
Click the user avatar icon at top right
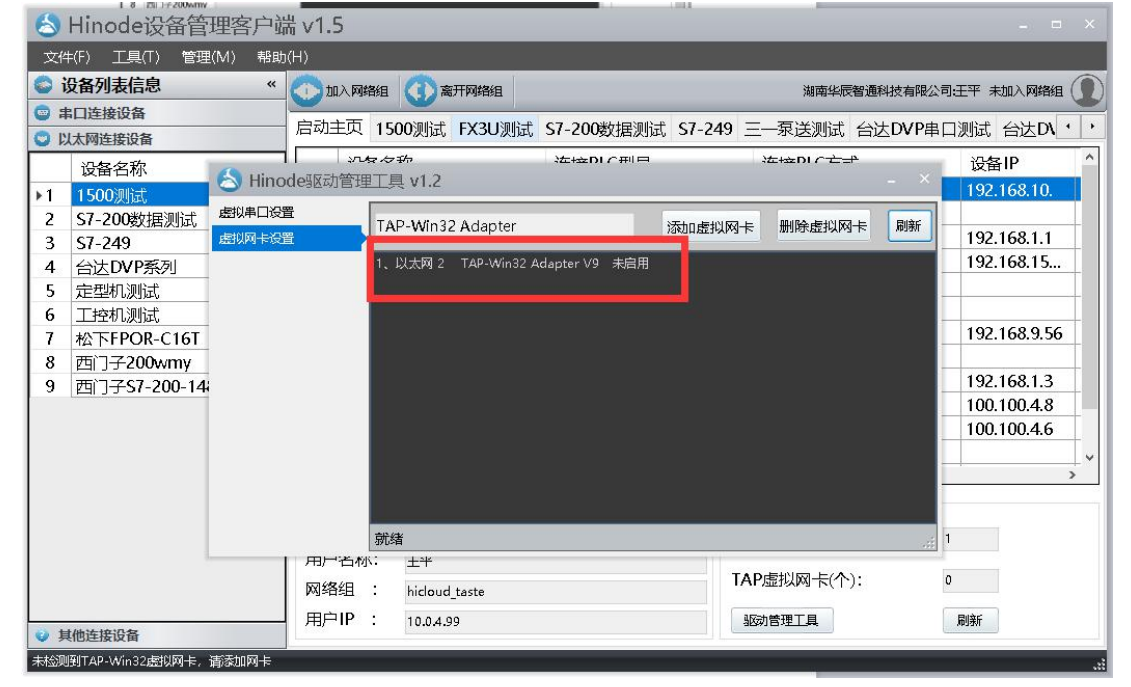1086,91
